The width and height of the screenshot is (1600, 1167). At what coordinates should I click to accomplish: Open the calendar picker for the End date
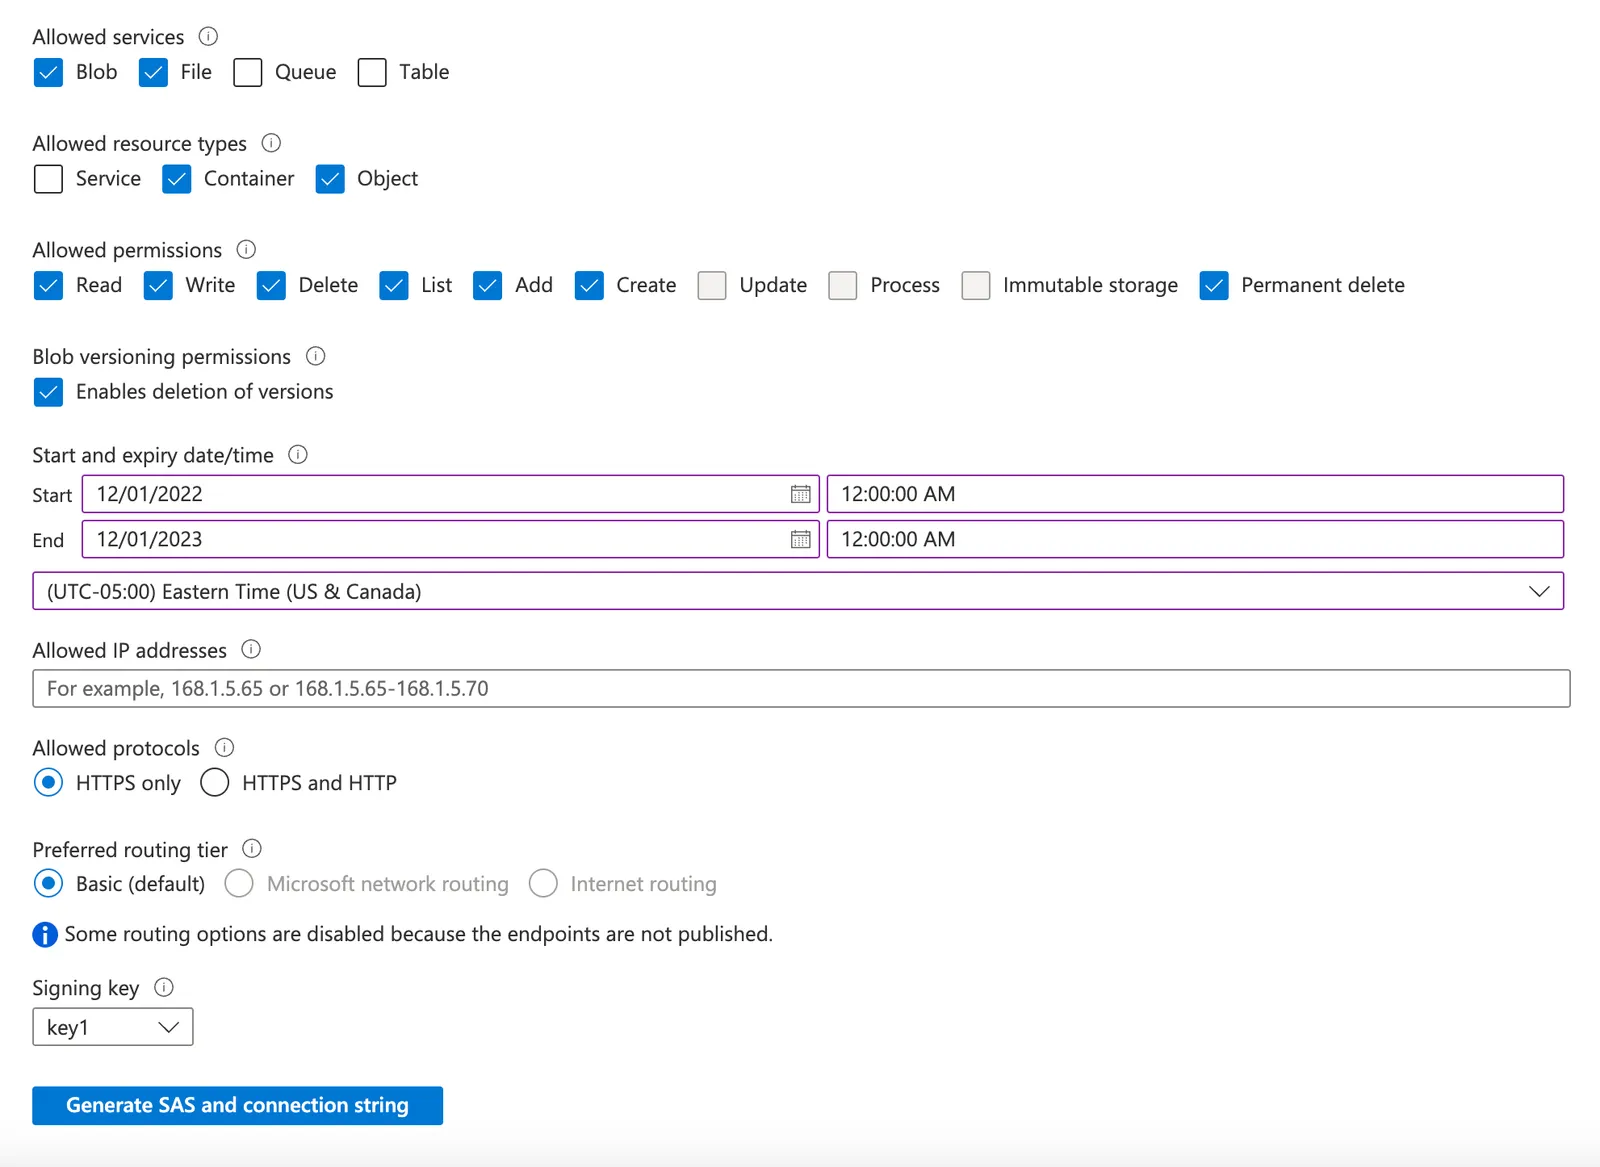coord(801,539)
